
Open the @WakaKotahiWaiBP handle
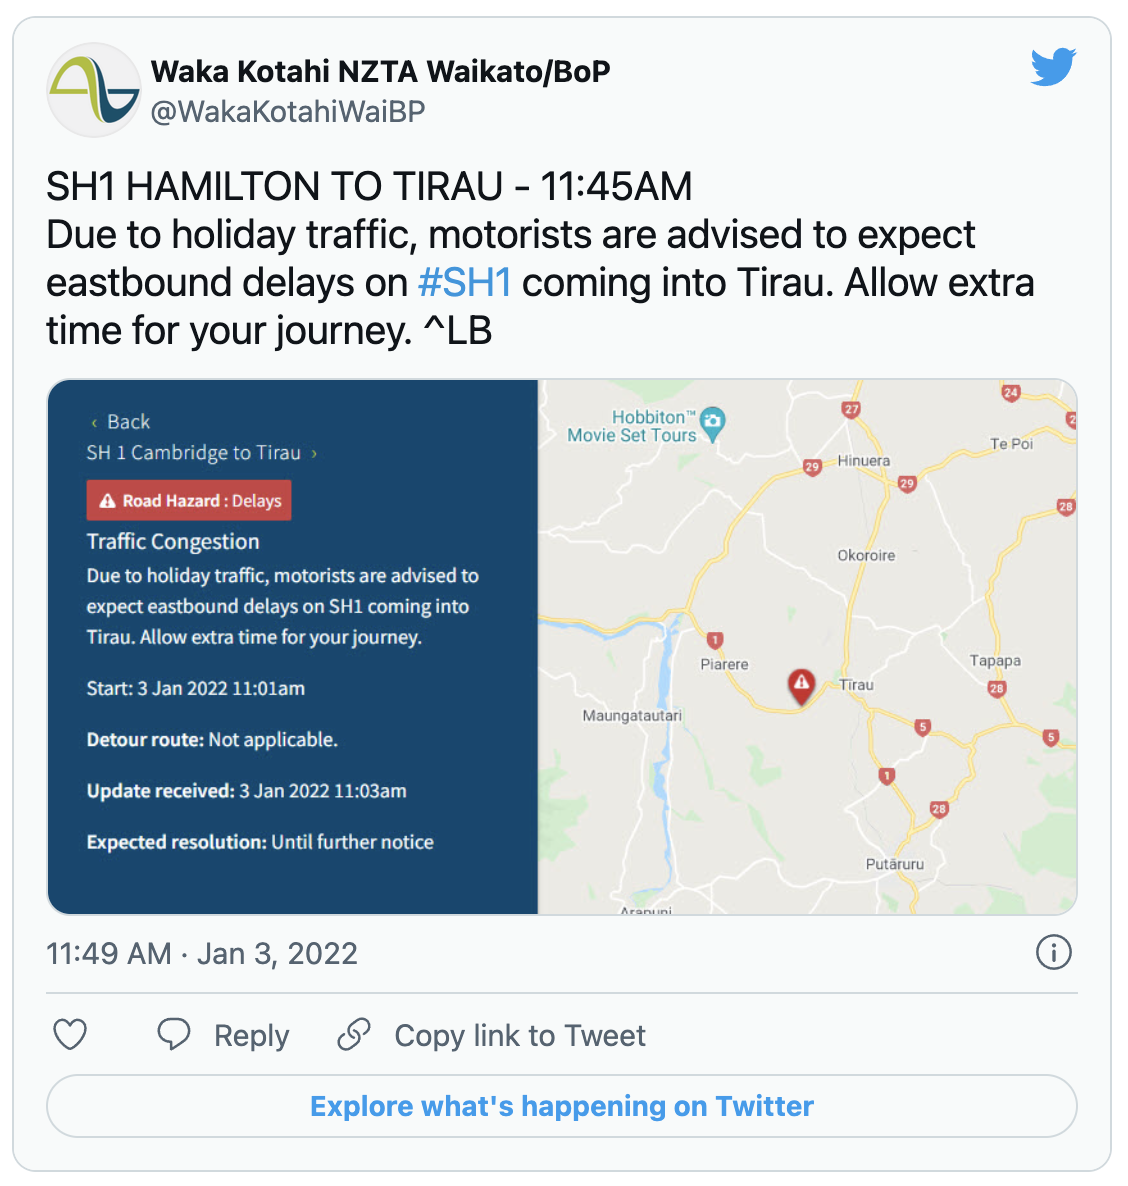(288, 111)
